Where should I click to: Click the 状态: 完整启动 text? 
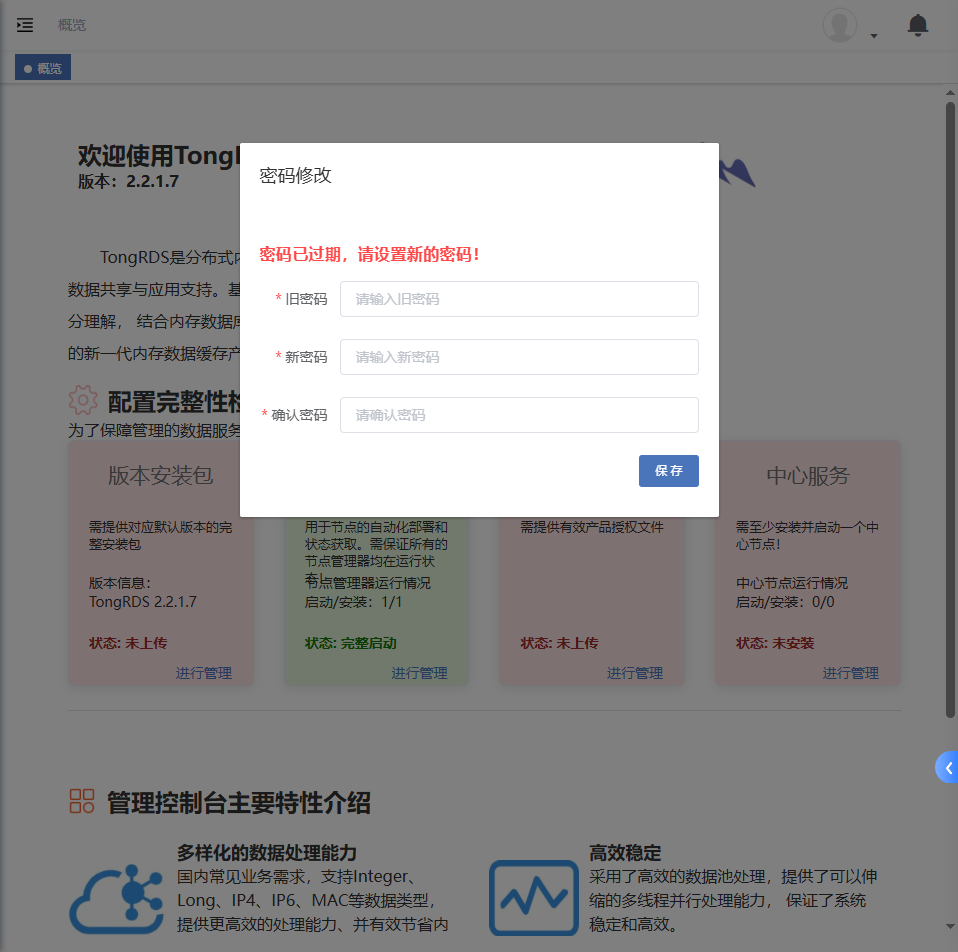coord(351,643)
